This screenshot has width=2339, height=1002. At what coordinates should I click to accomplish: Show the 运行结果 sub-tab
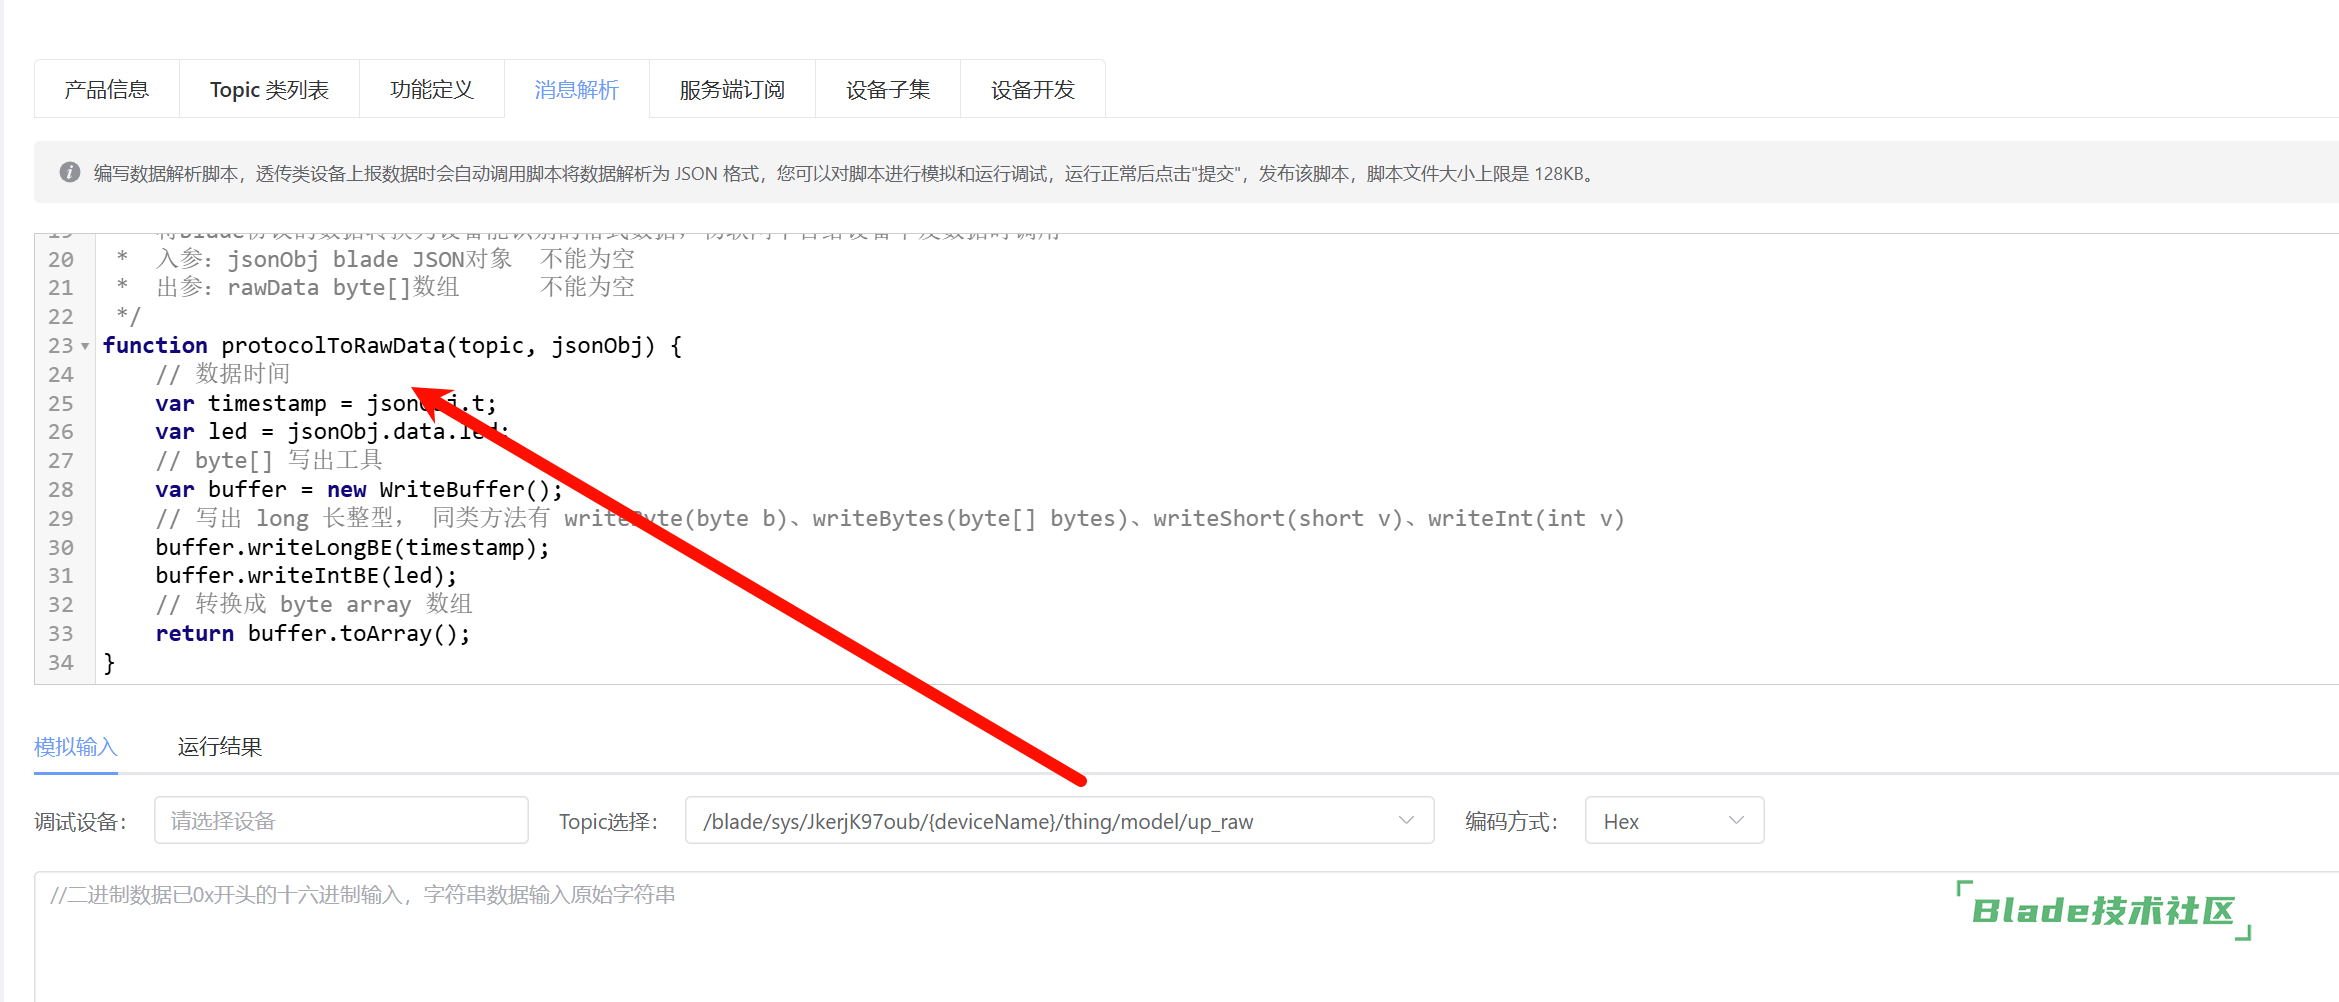[220, 747]
